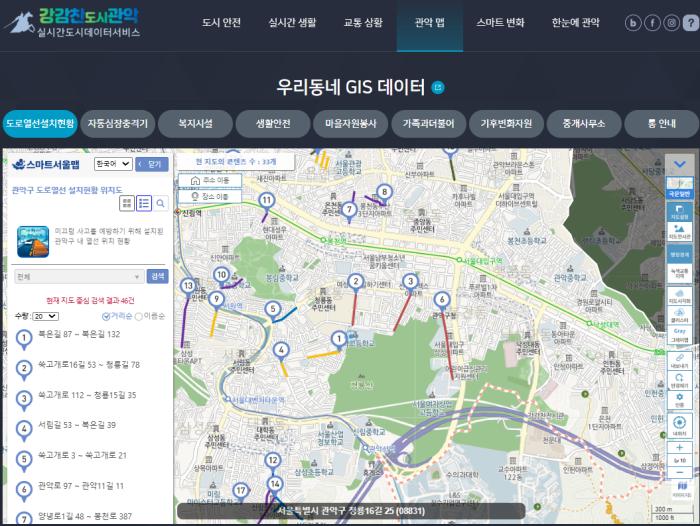The width and height of the screenshot is (700, 526).
Task: Open the 수량 20 count dropdown
Action: tap(45, 316)
